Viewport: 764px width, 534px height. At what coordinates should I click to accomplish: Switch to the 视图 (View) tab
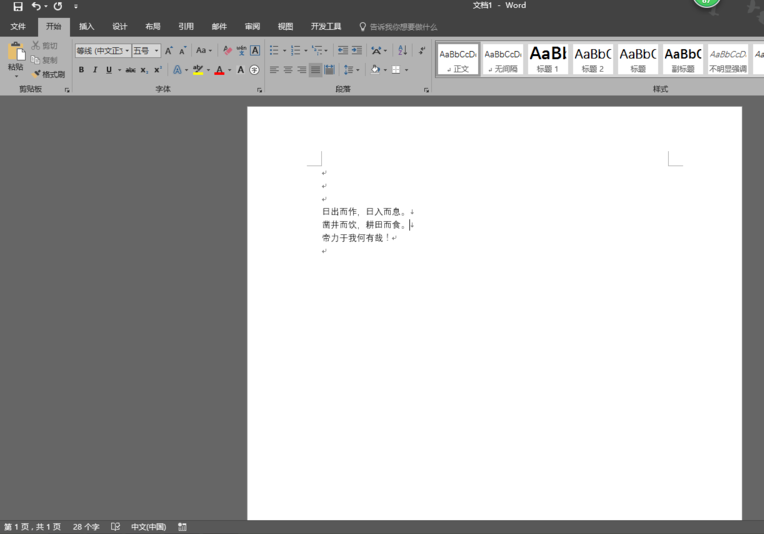pos(285,26)
